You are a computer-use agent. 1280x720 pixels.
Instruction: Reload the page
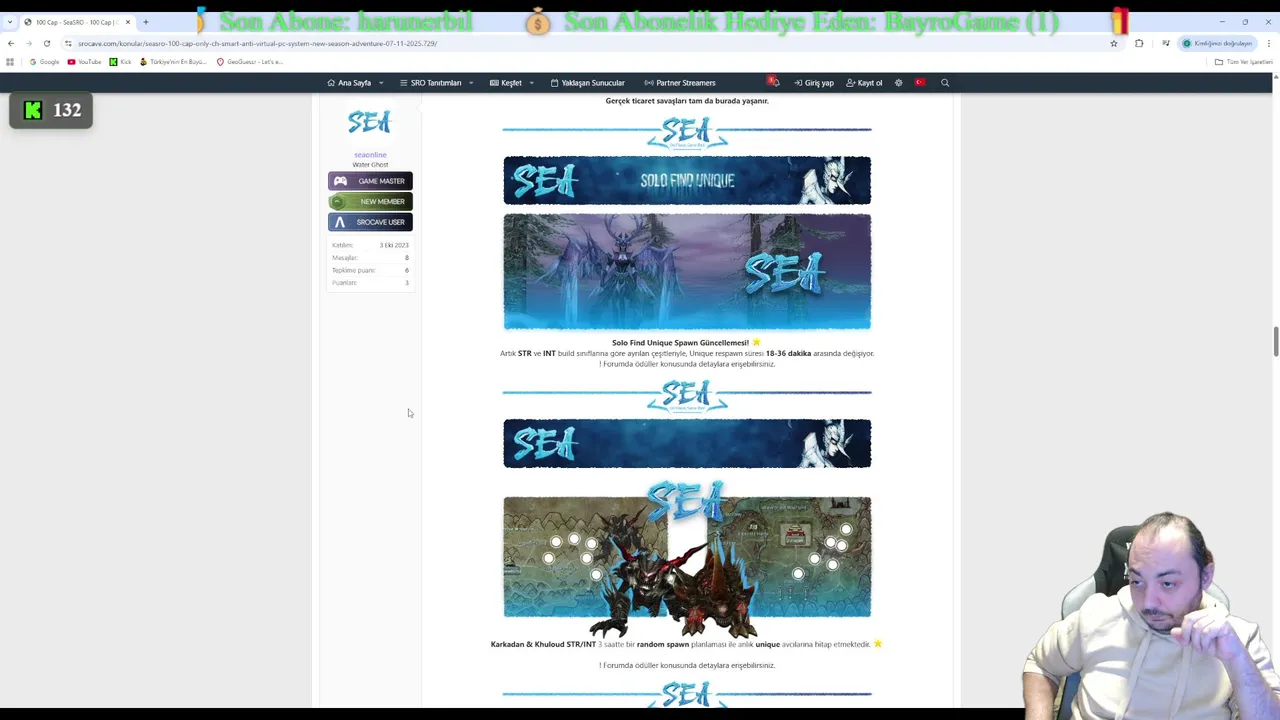click(x=46, y=43)
